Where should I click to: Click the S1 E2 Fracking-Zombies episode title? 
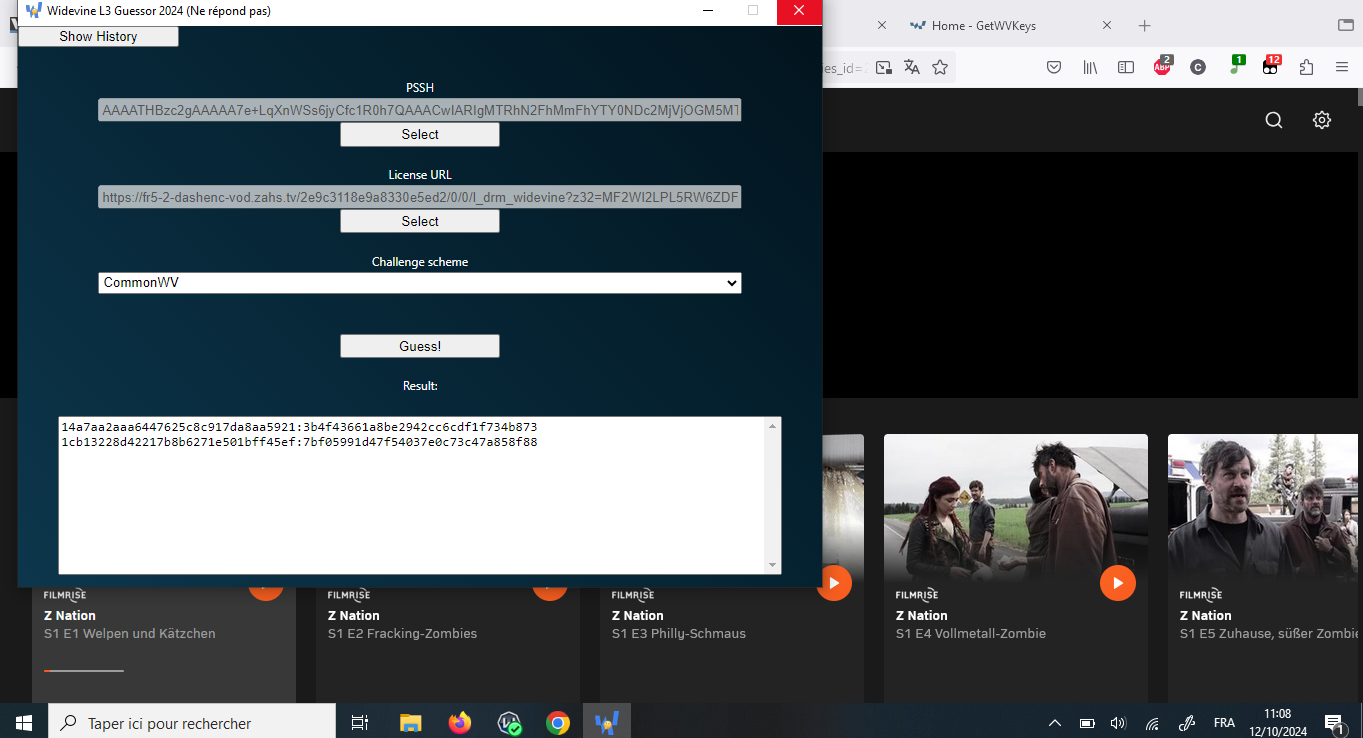pyautogui.click(x=403, y=633)
